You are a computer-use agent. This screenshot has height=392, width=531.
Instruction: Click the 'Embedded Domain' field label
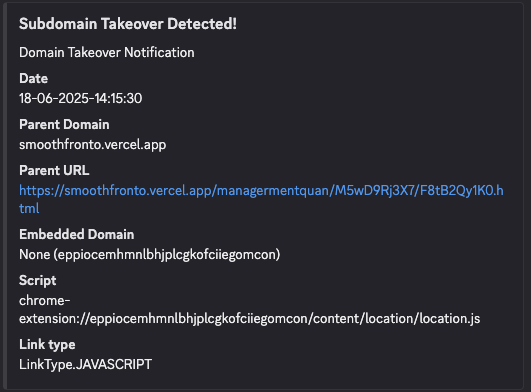click(77, 234)
